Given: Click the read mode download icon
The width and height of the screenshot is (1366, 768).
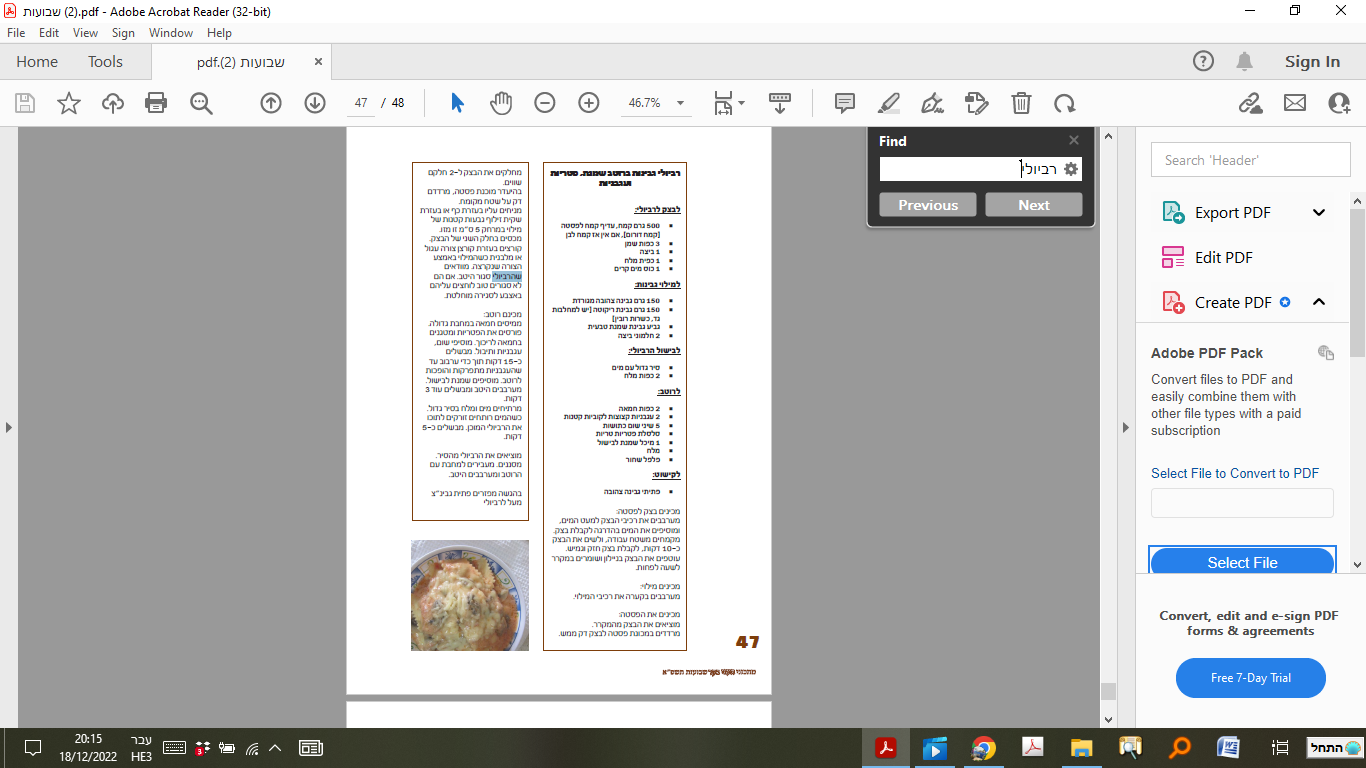Looking at the screenshot, I should click(x=780, y=103).
